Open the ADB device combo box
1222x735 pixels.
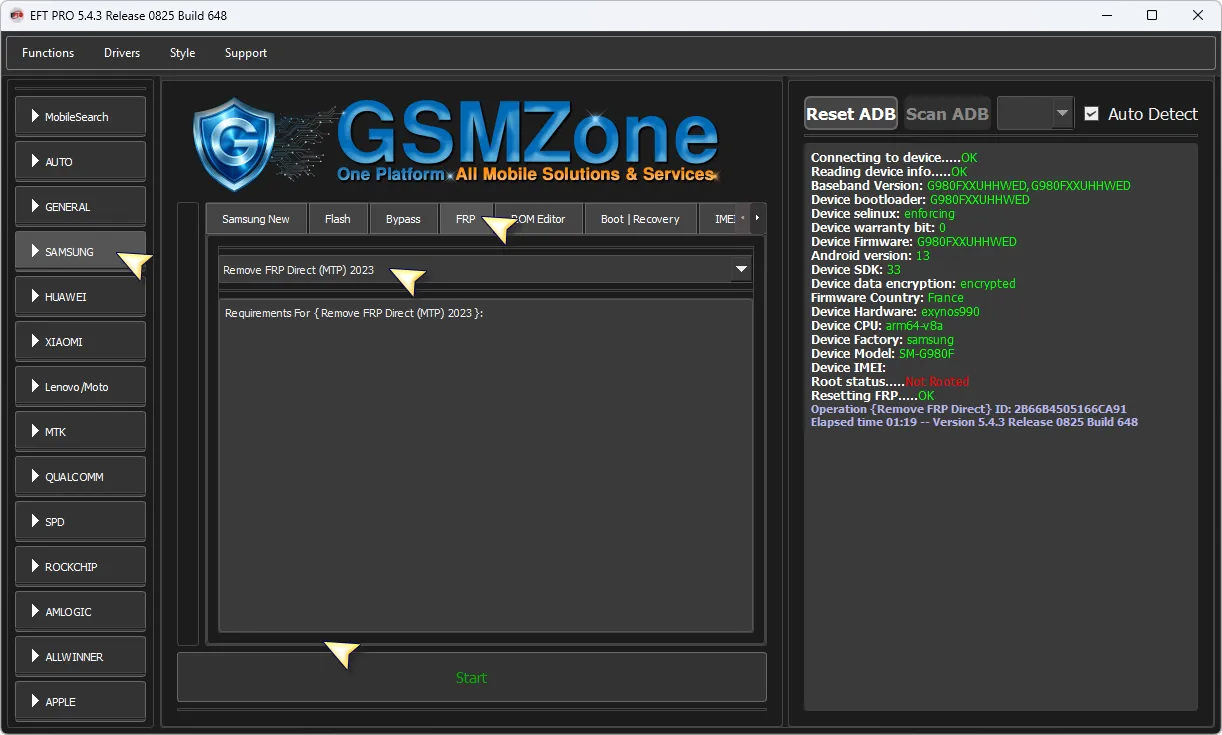[x=1035, y=114]
